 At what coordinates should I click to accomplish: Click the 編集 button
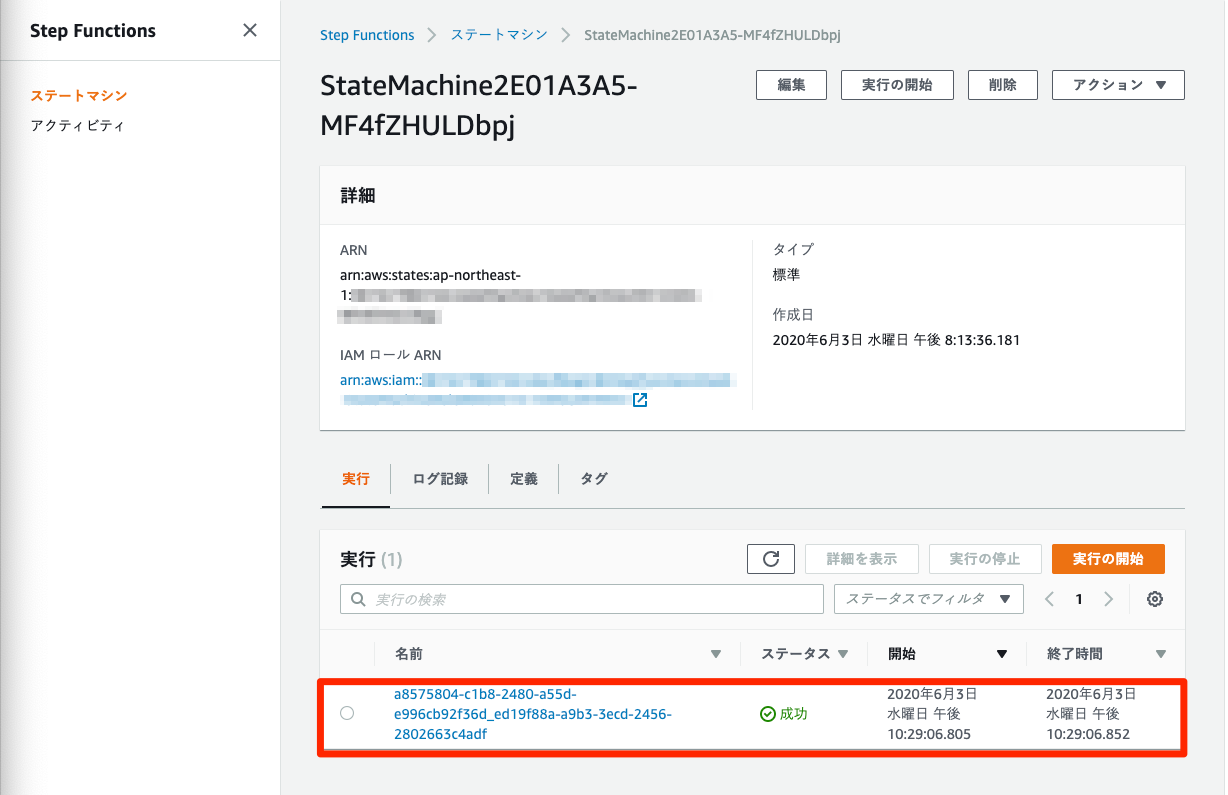pos(791,85)
